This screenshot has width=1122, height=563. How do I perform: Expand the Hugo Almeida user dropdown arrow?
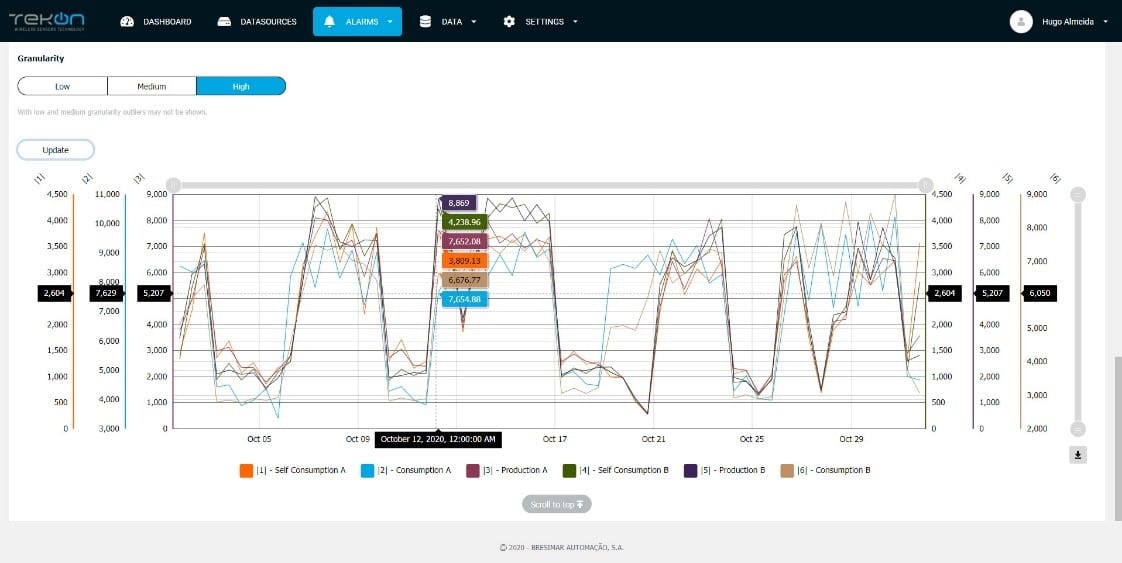pos(1105,22)
